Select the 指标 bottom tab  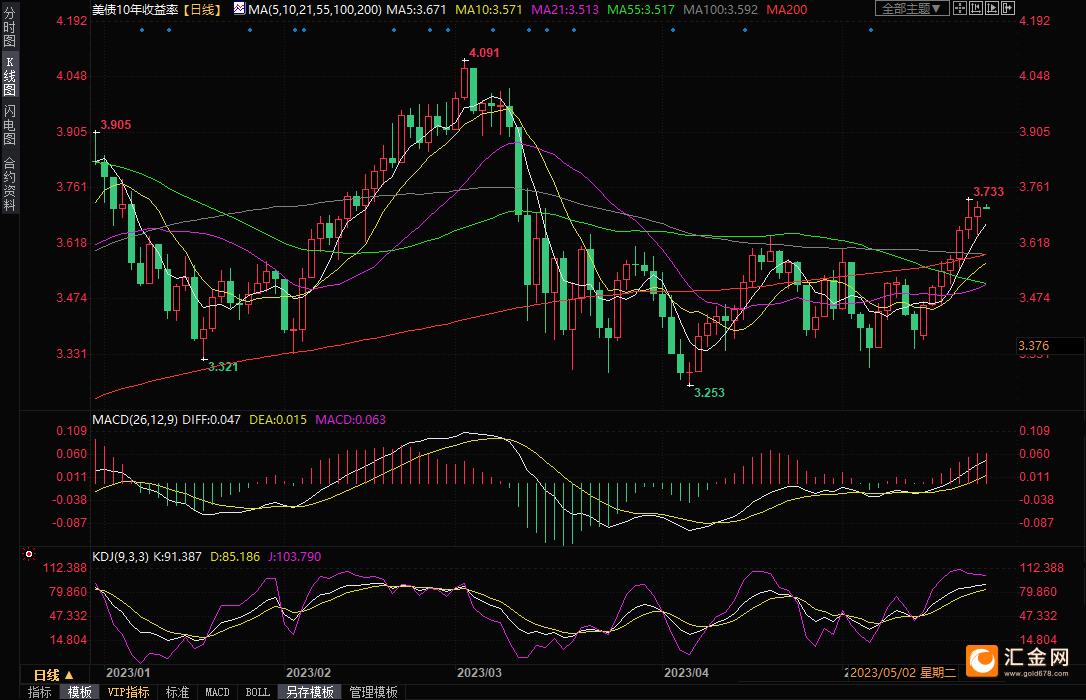click(x=39, y=692)
